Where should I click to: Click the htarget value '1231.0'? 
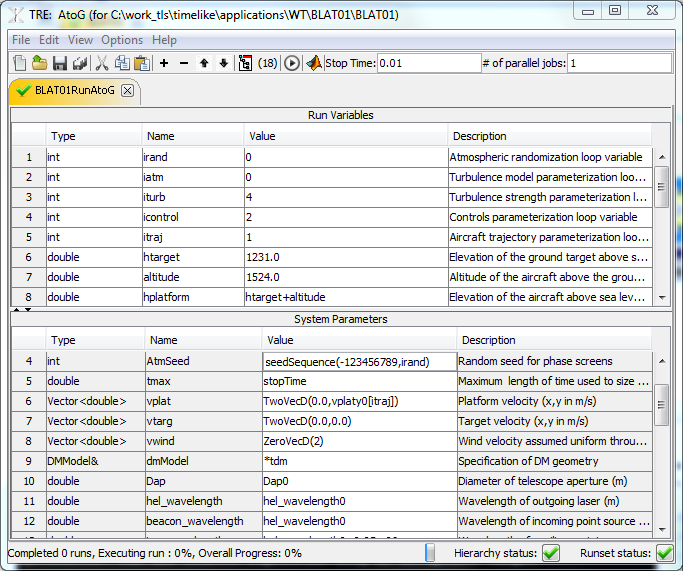coord(346,257)
